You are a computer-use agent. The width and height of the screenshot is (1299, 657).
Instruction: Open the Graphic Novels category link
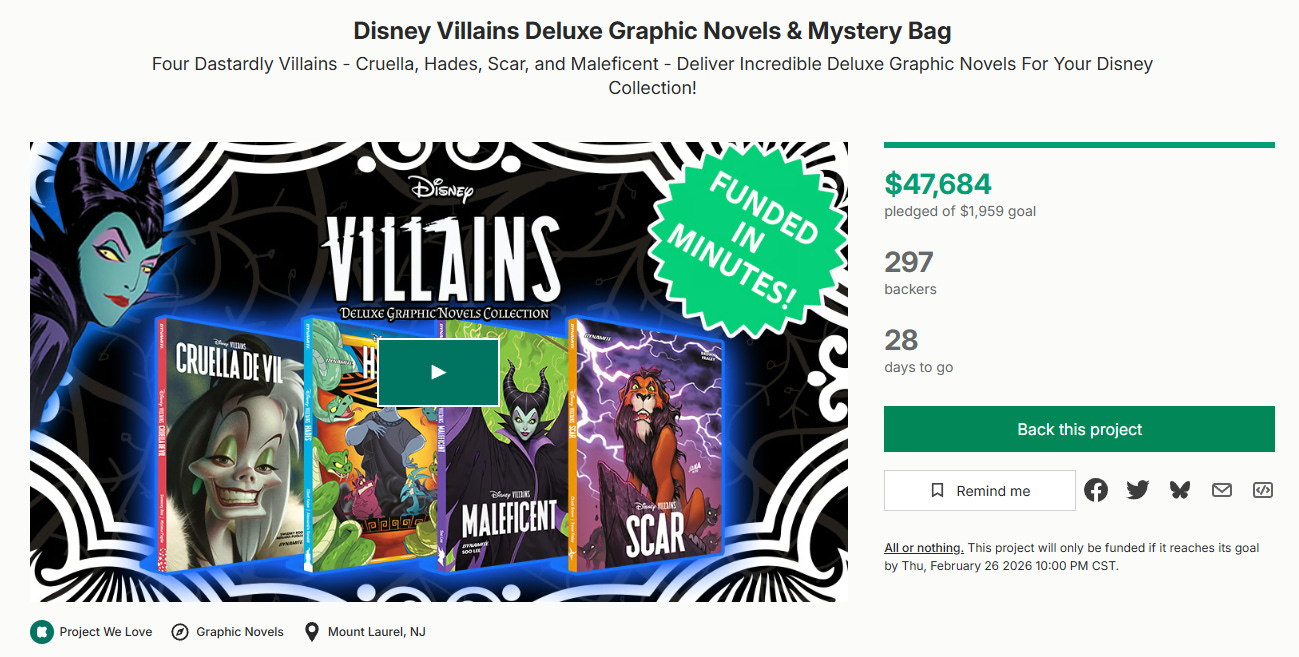(240, 632)
